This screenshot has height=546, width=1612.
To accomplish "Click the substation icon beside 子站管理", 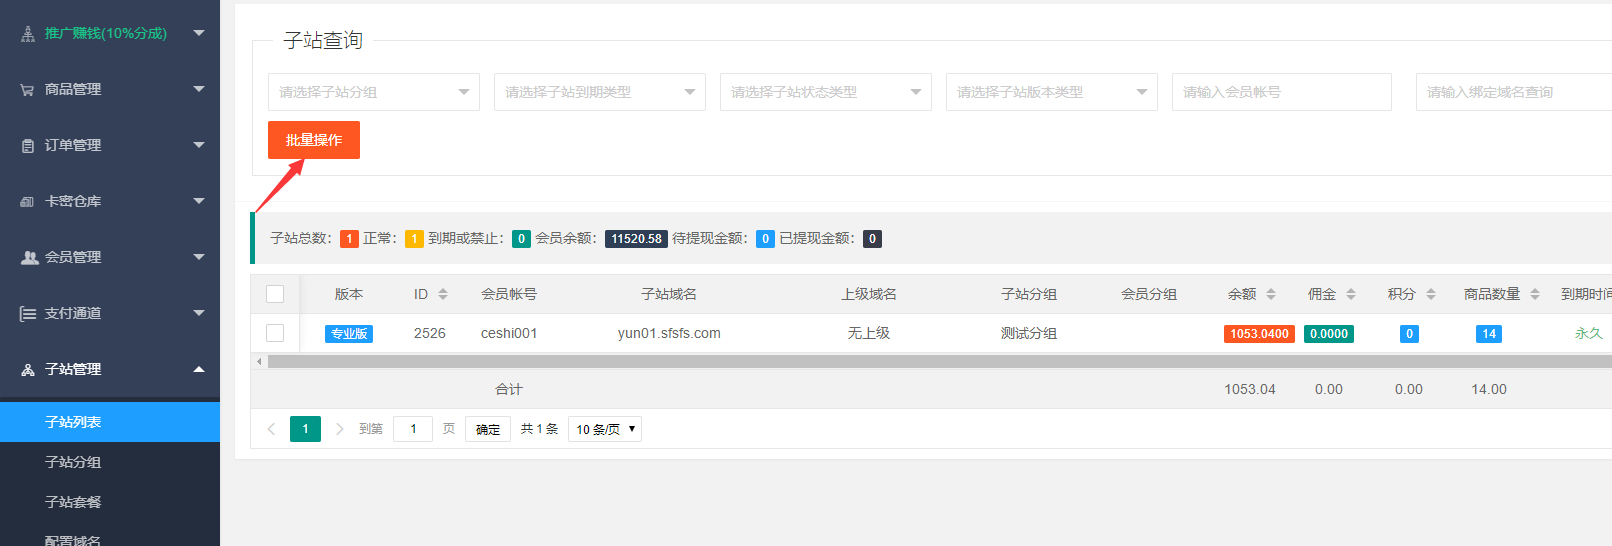I will point(28,370).
